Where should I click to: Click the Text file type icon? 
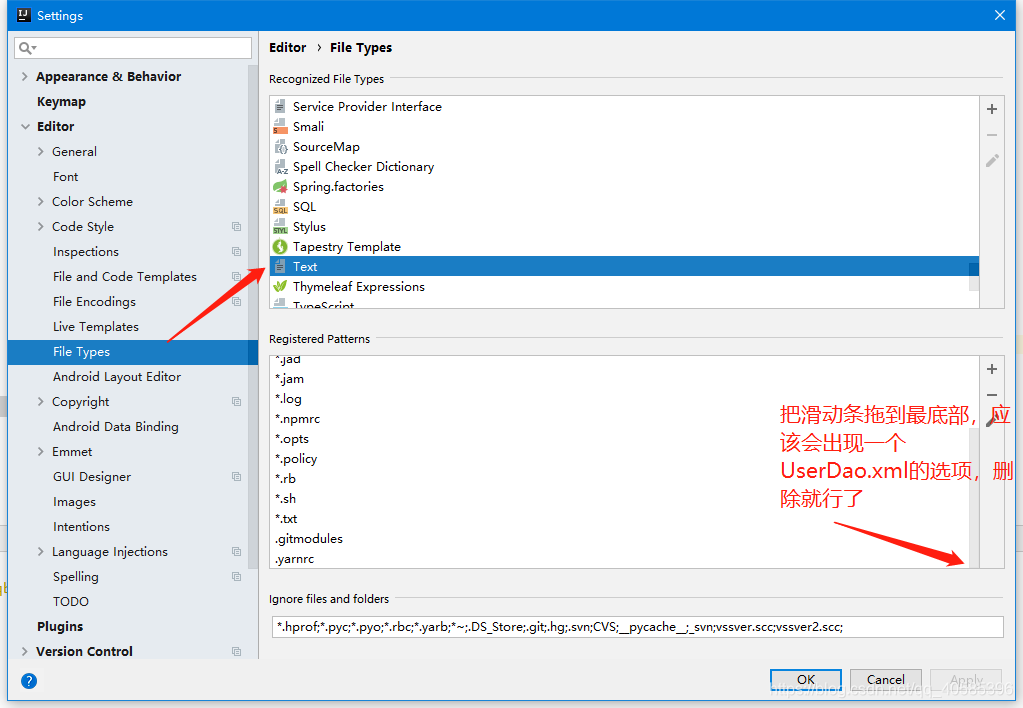point(280,266)
